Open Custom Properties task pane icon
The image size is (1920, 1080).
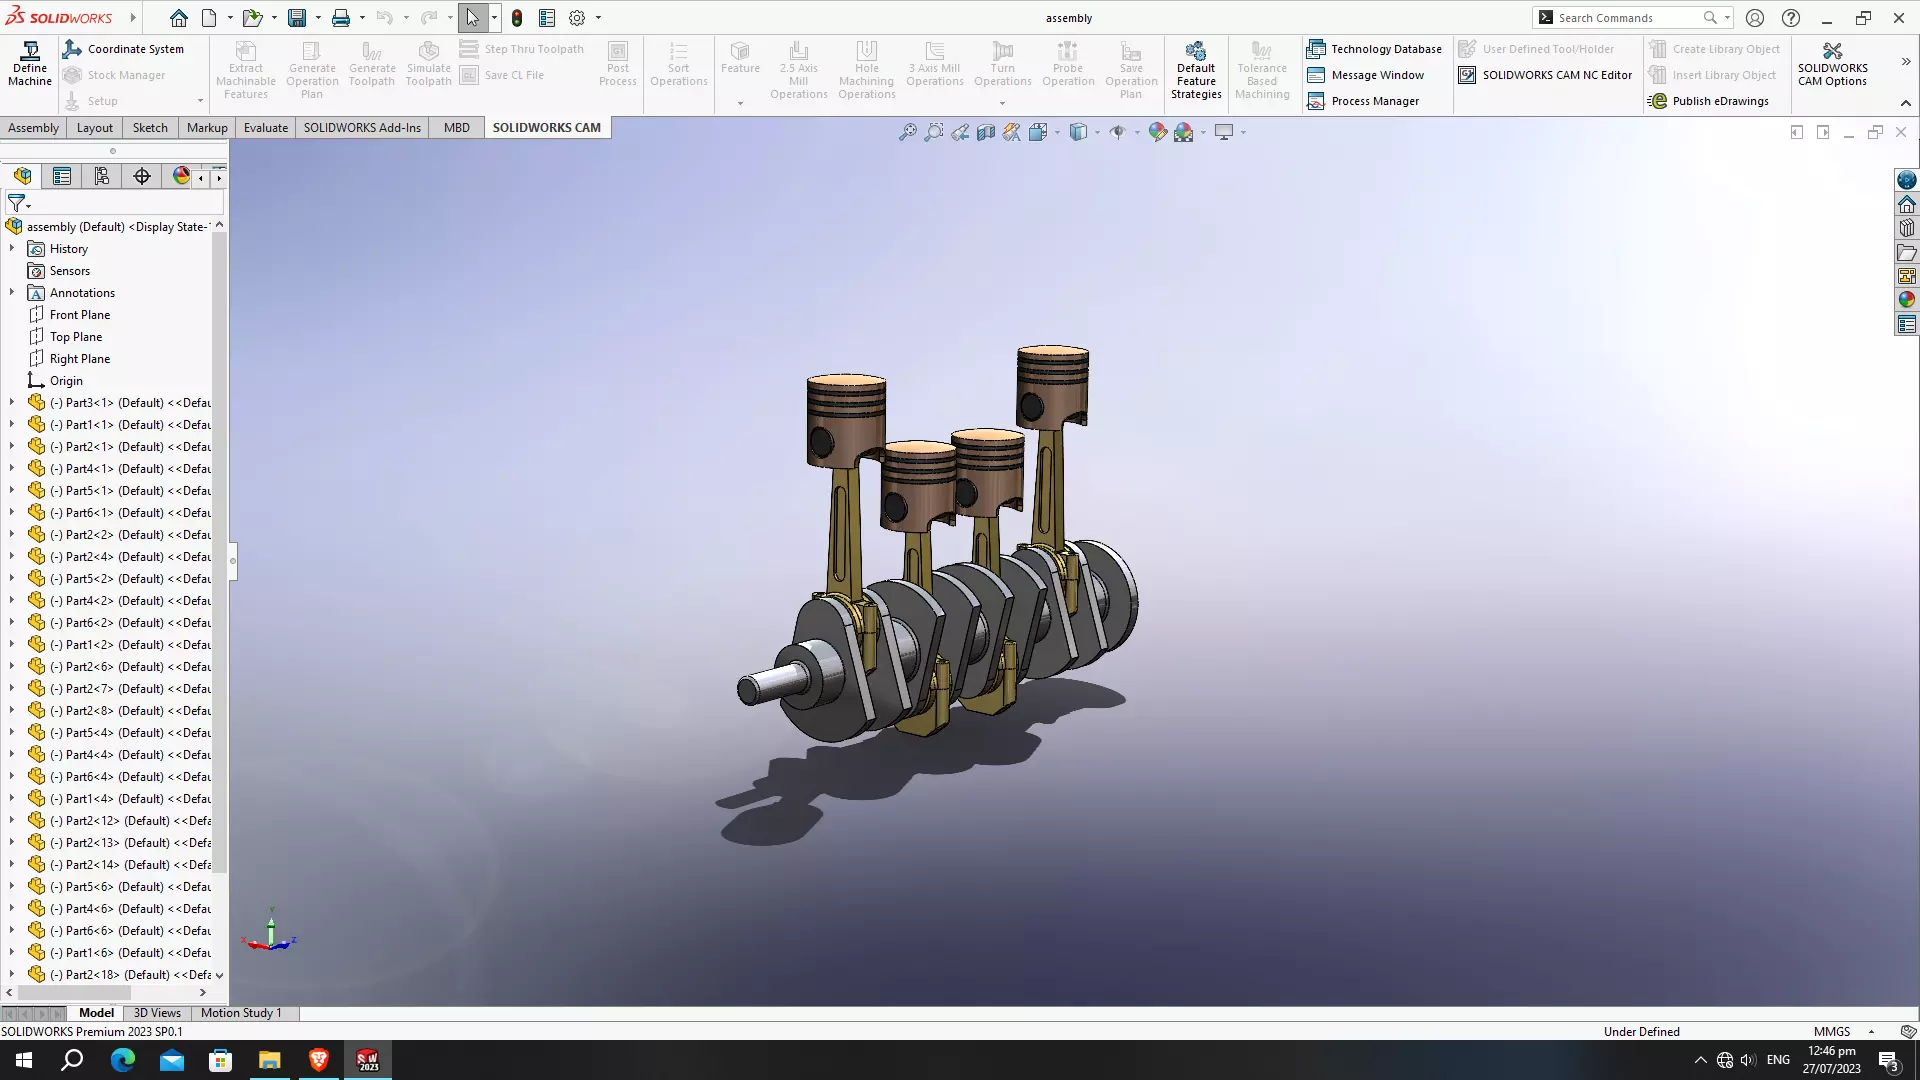[x=1907, y=324]
